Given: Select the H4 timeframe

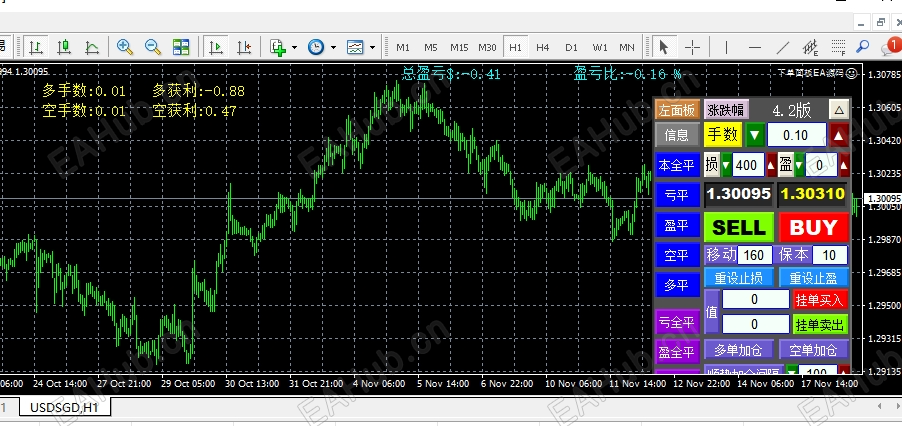Looking at the screenshot, I should [x=542, y=47].
